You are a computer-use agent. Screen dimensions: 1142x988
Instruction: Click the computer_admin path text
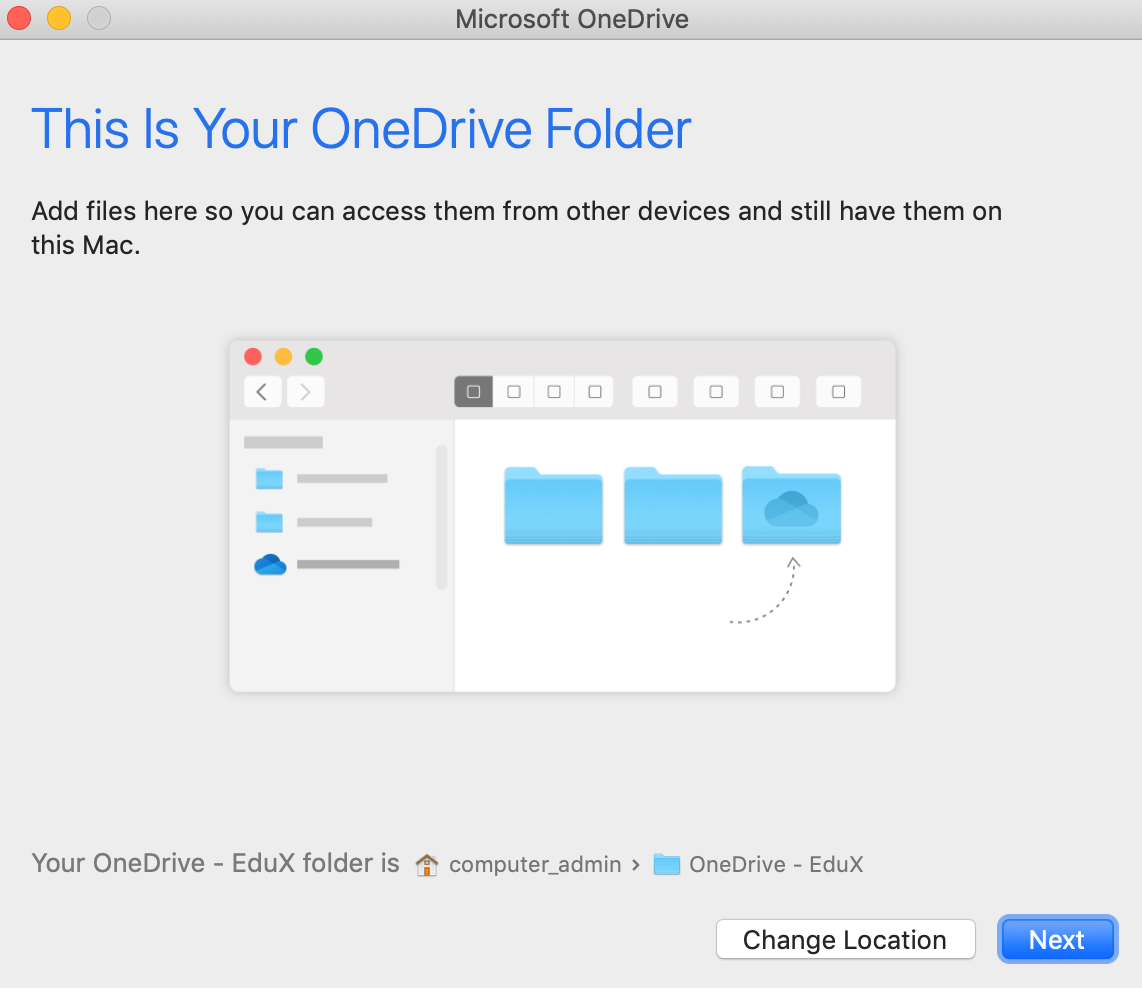coord(535,864)
